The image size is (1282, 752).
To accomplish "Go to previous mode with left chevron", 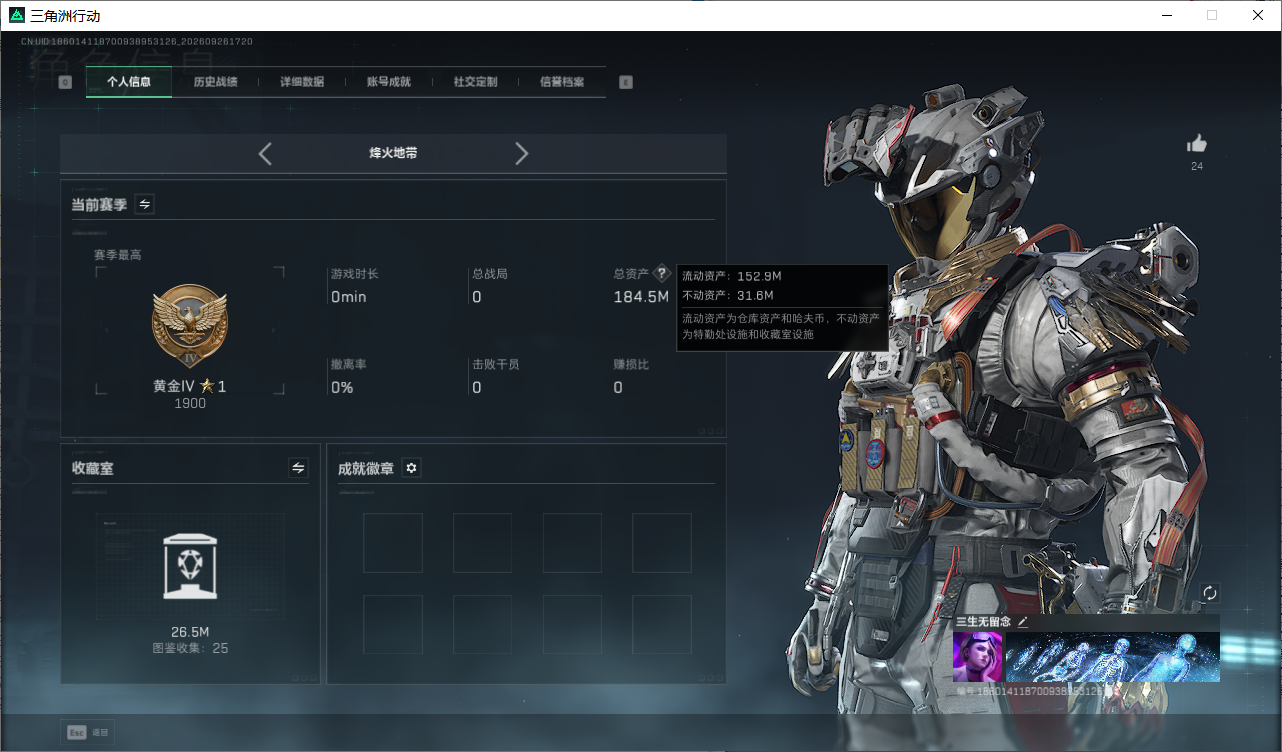I will coord(265,153).
